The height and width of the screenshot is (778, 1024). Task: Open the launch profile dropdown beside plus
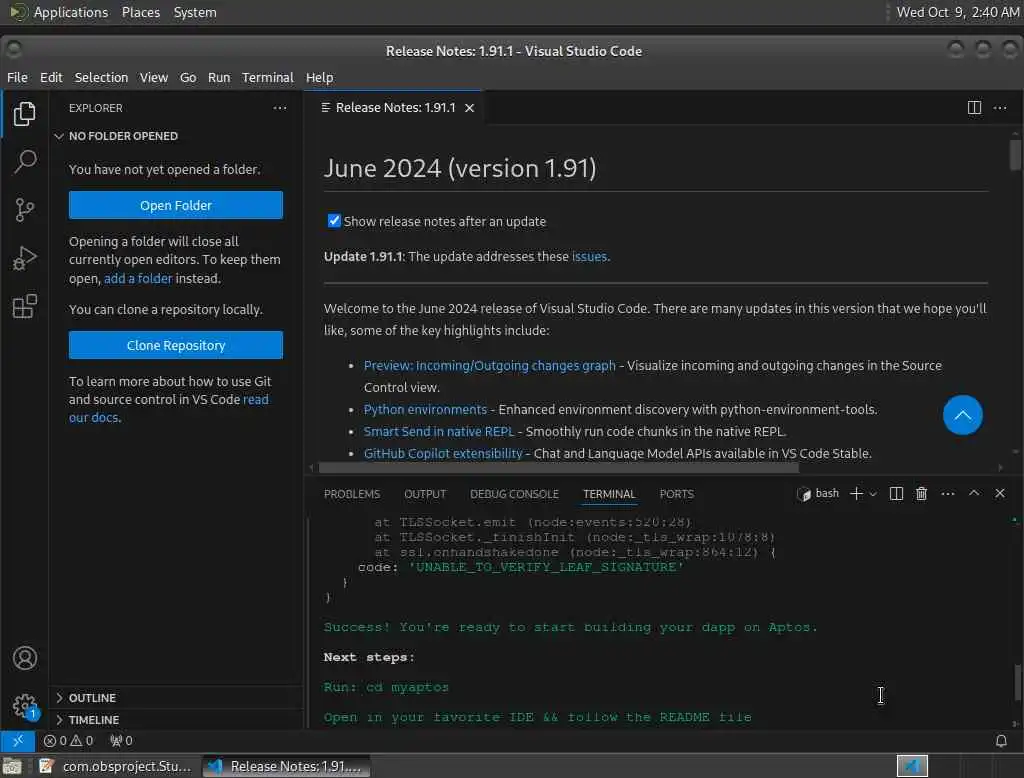[872, 493]
